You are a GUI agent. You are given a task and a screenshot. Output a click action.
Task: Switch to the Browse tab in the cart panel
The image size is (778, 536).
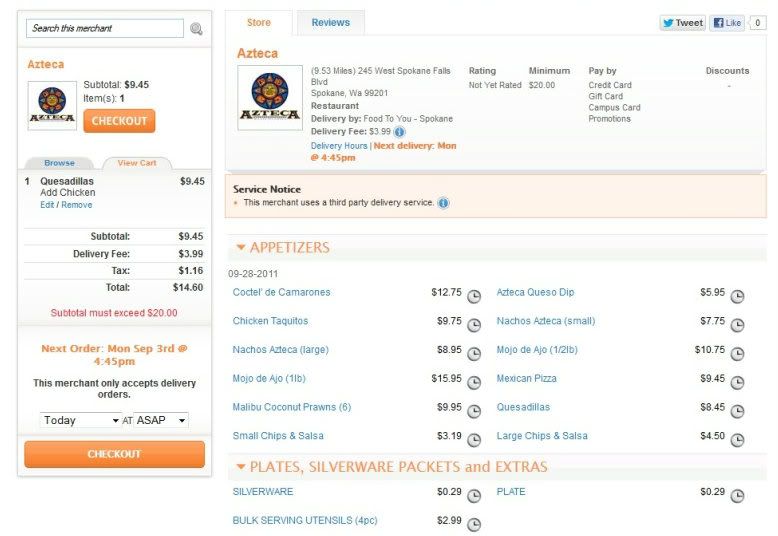click(59, 163)
